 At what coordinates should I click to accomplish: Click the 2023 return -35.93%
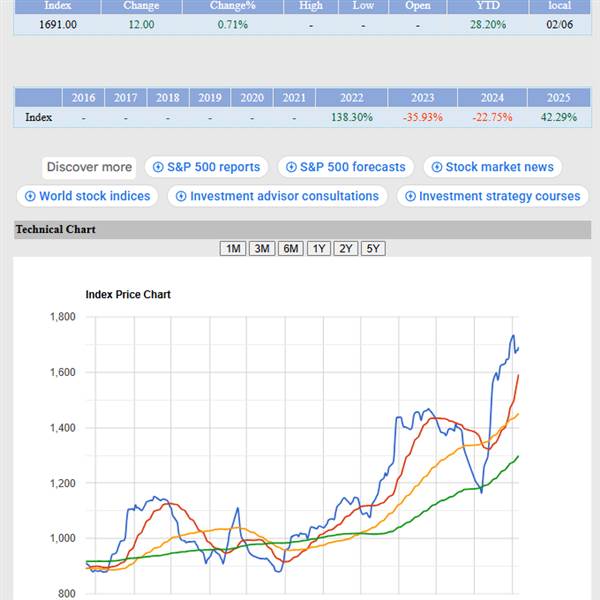coord(422,117)
